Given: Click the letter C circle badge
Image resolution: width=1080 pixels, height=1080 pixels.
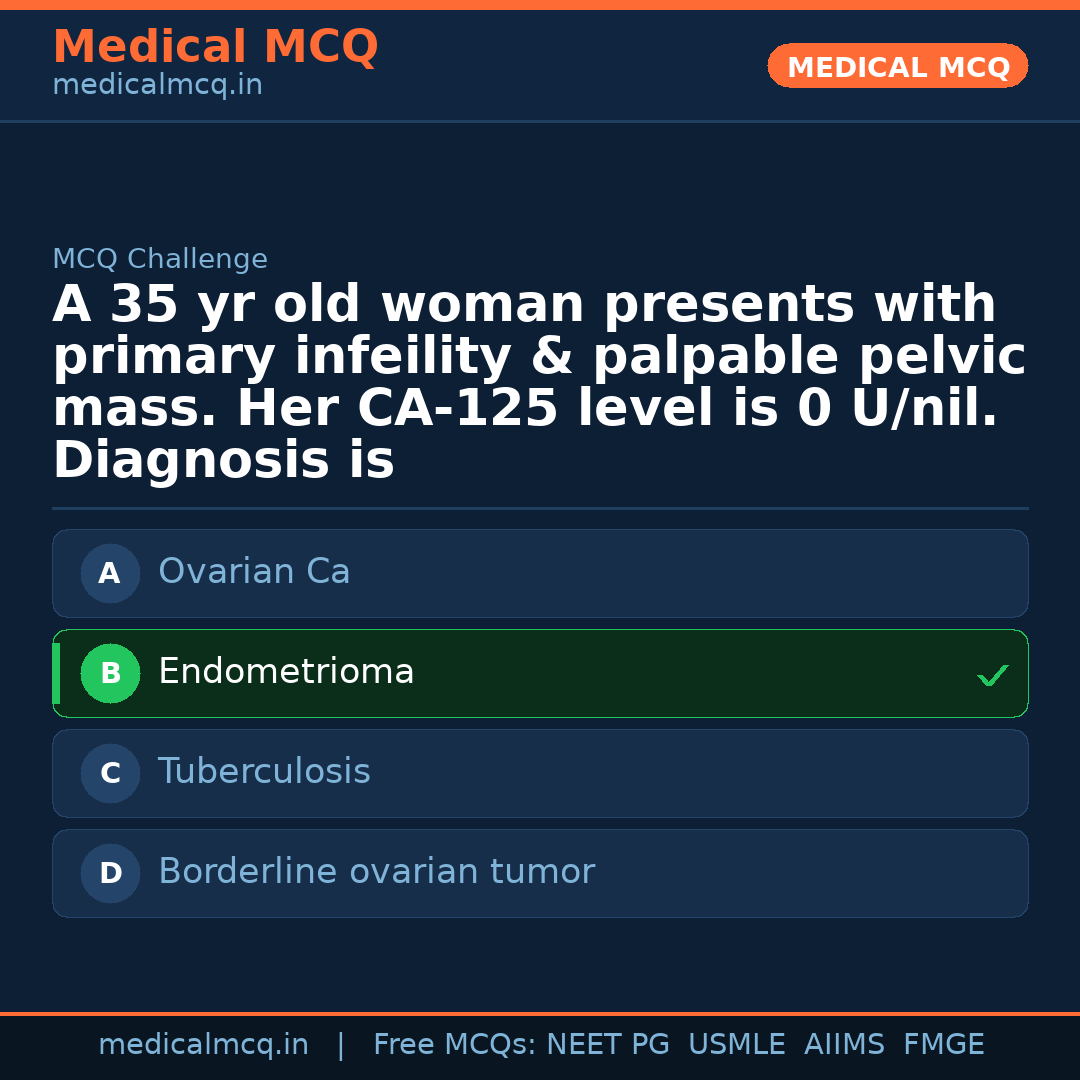Looking at the screenshot, I should coord(110,774).
